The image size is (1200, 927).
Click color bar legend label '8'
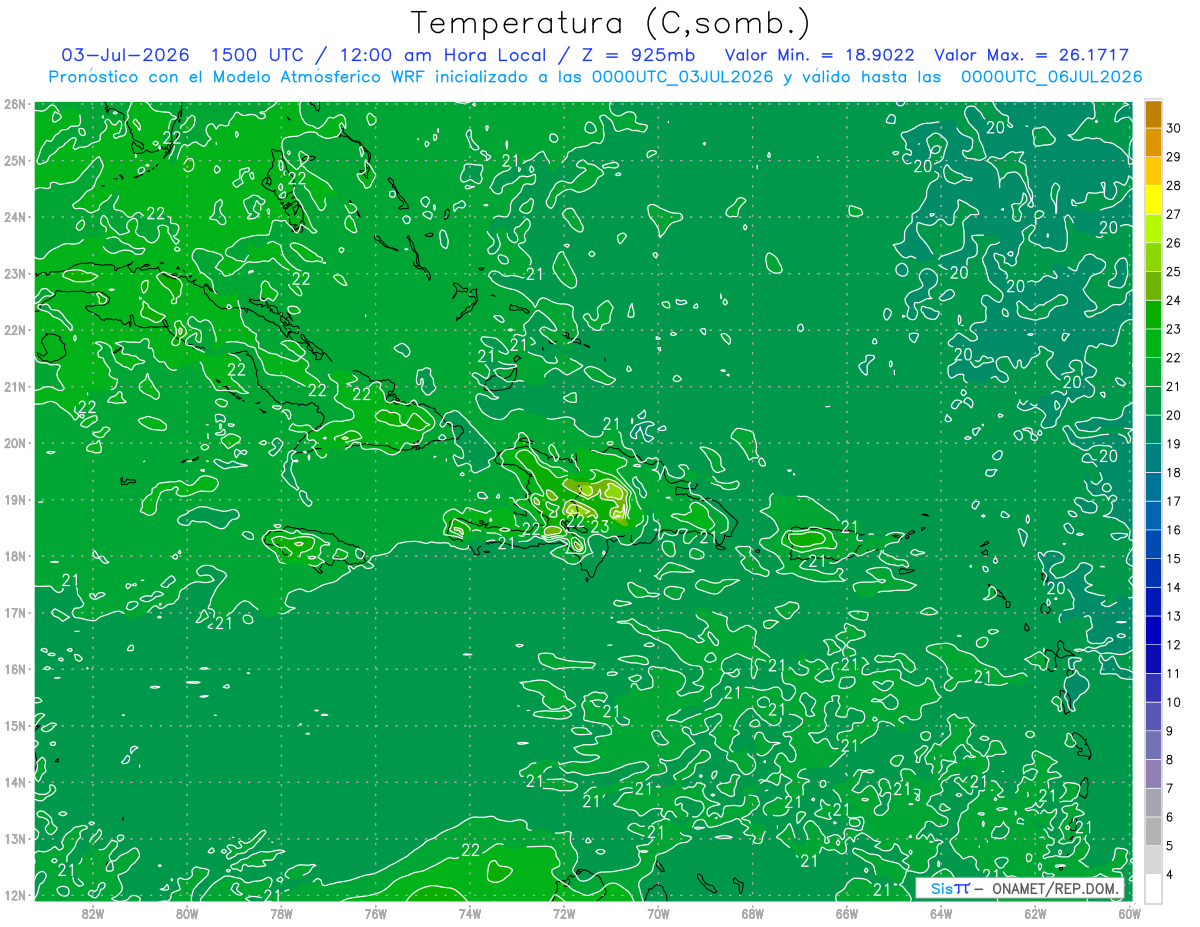[x=1171, y=760]
